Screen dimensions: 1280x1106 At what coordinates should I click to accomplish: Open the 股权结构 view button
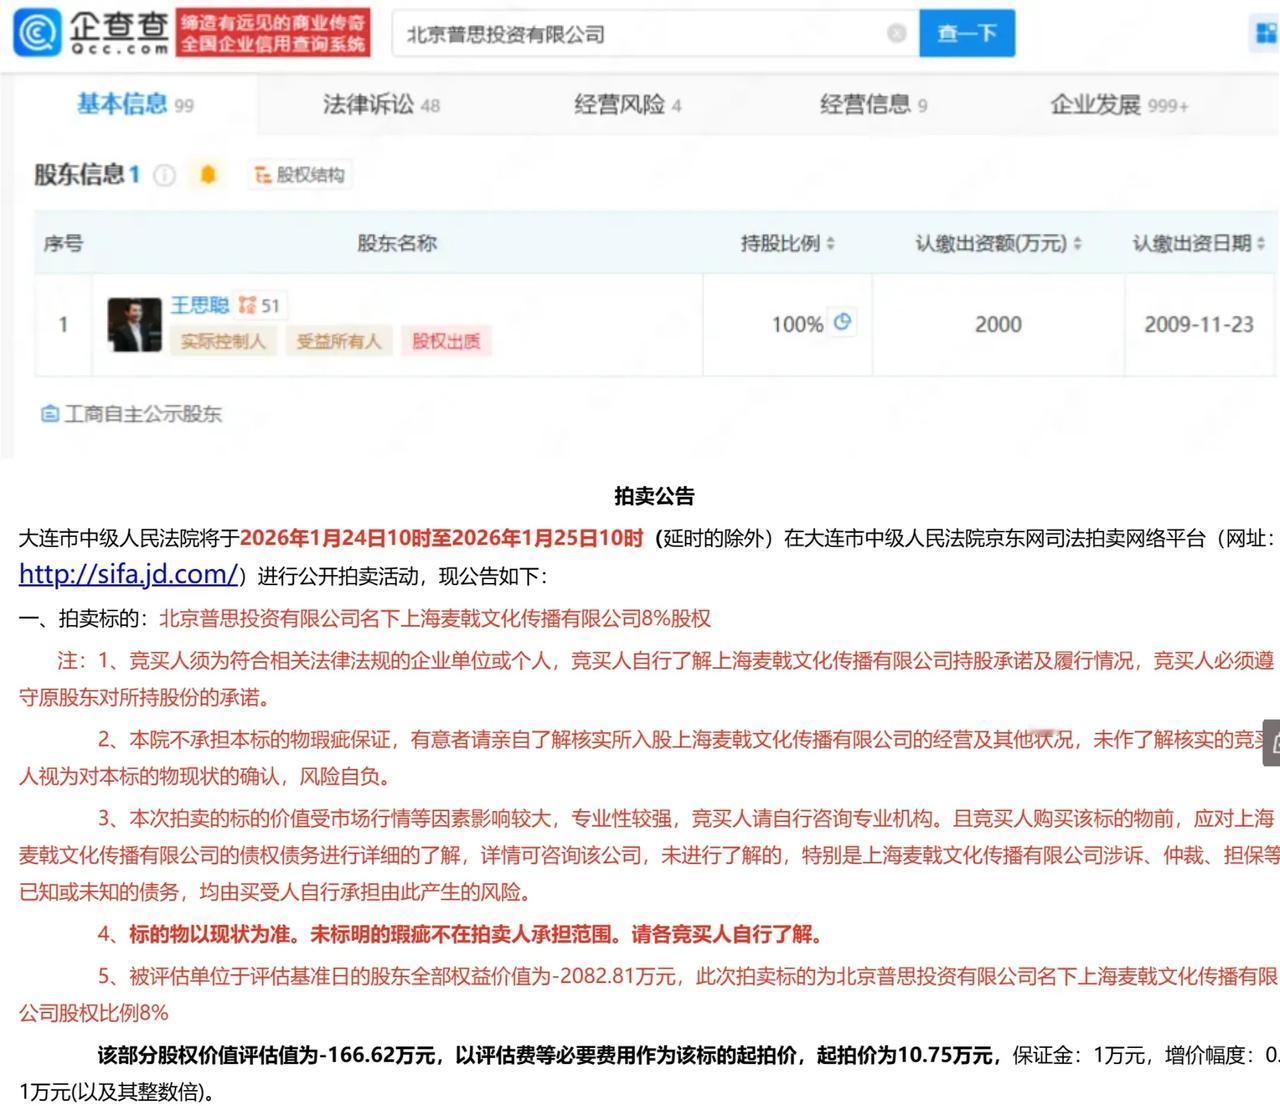[x=300, y=175]
